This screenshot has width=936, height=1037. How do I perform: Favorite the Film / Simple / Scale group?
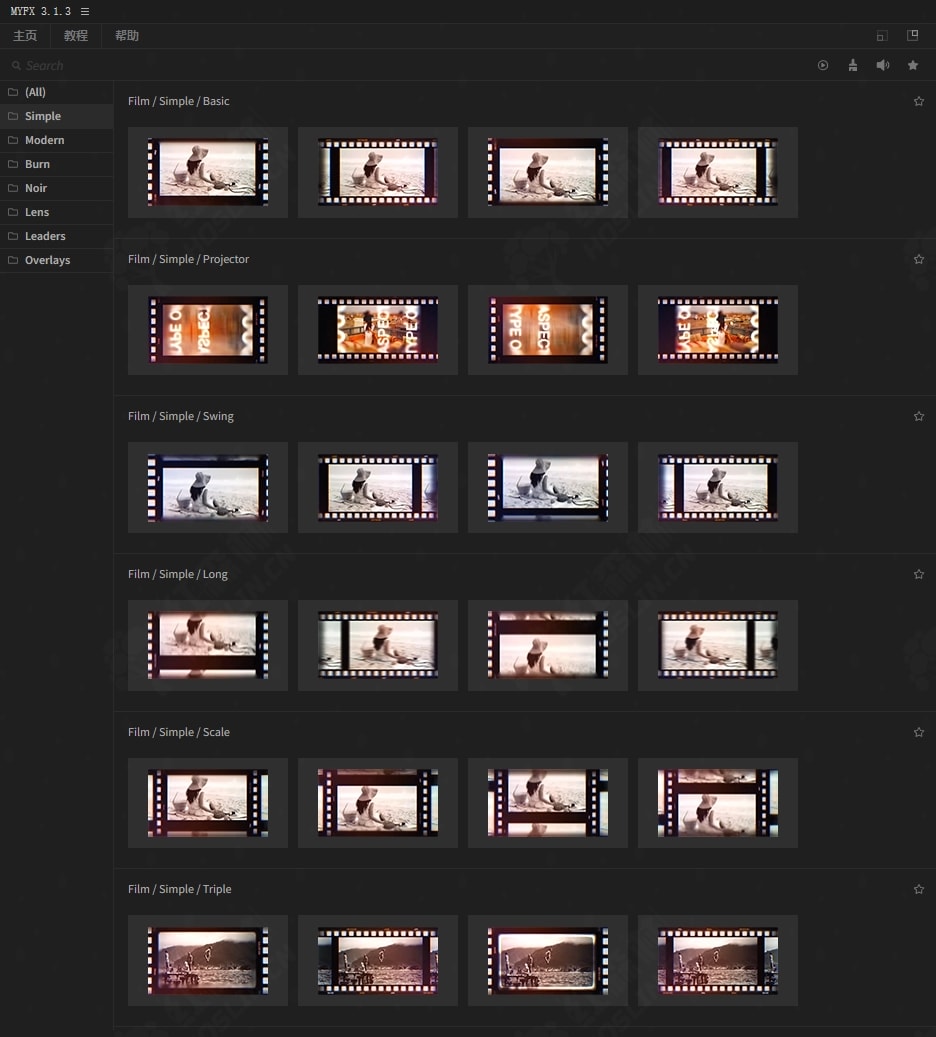click(x=919, y=732)
